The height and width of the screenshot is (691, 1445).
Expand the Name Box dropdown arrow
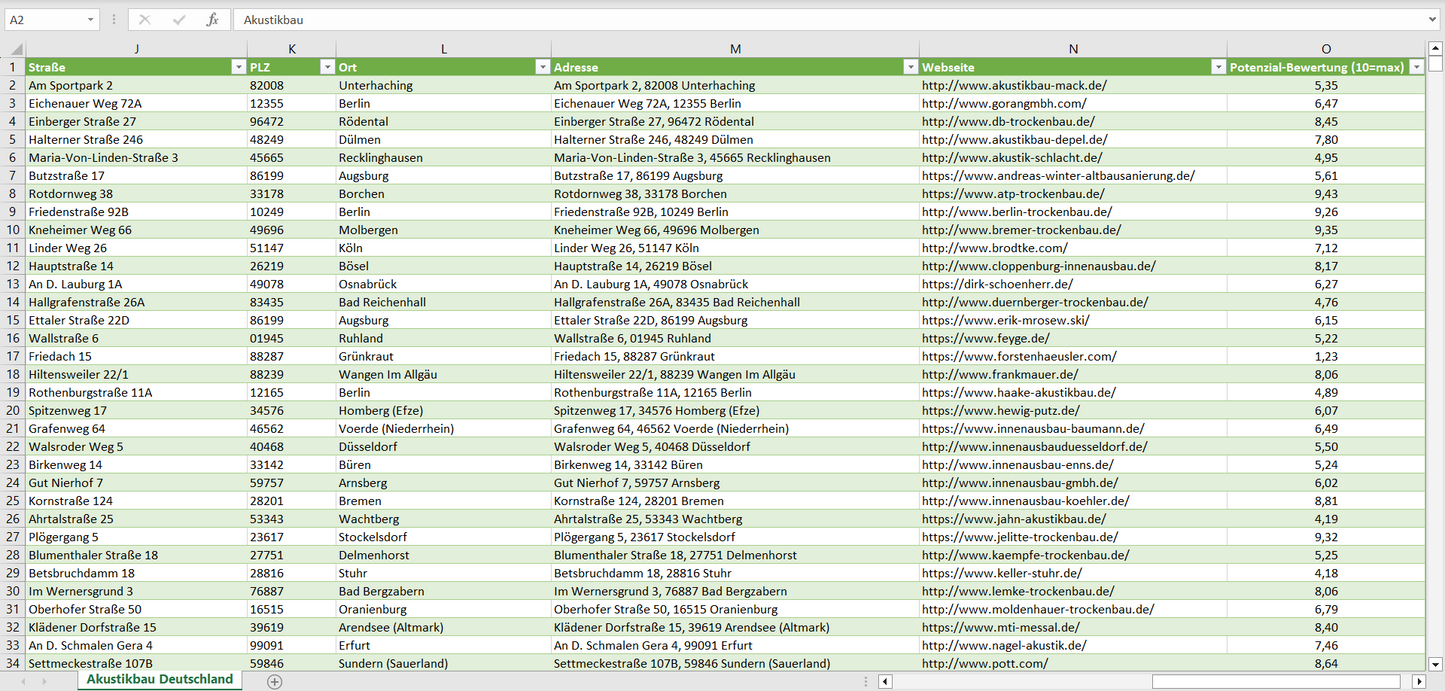click(x=90, y=20)
